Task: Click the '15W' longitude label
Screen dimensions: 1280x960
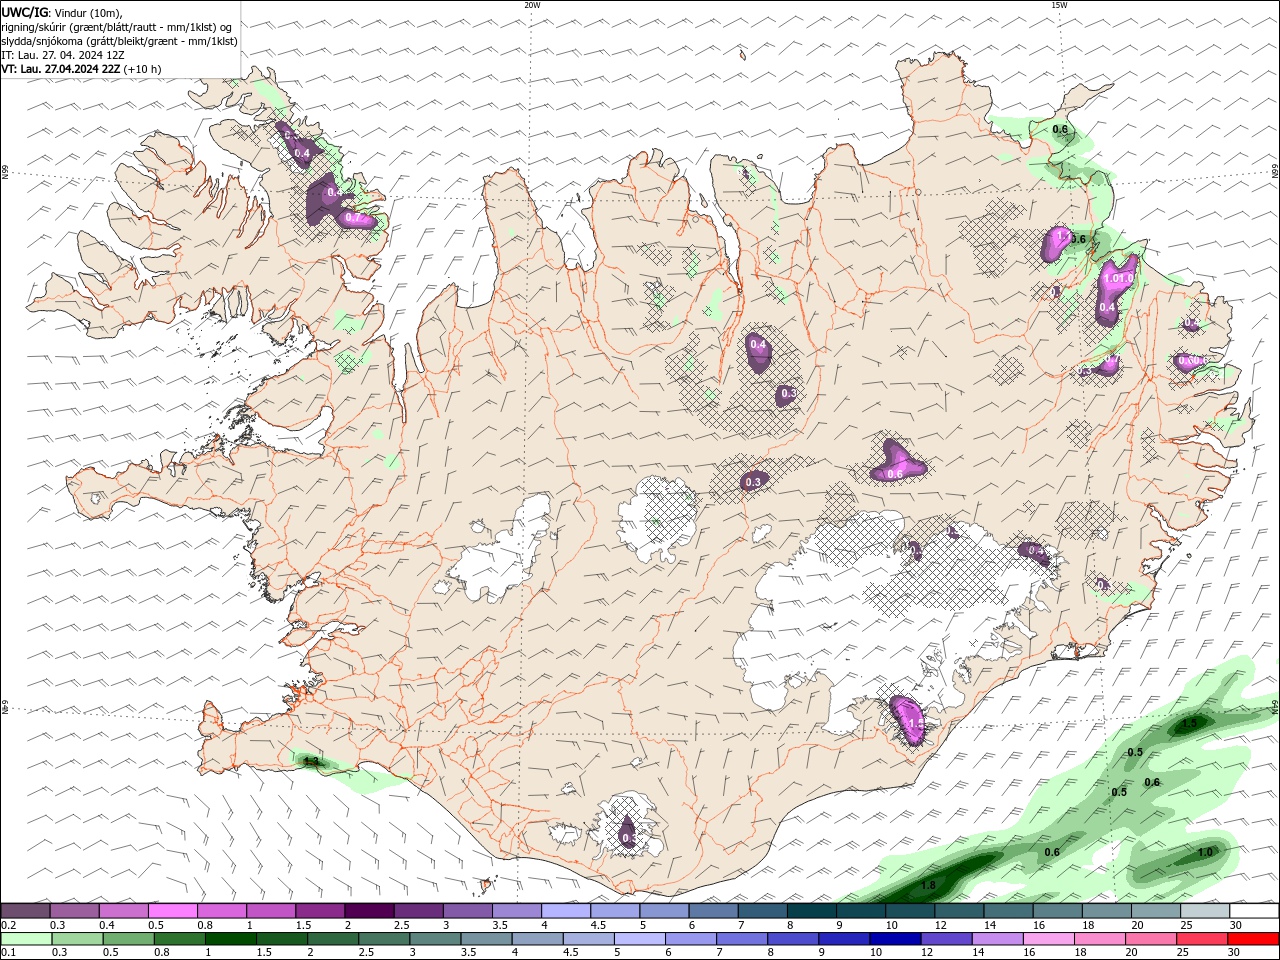Action: point(1059,5)
